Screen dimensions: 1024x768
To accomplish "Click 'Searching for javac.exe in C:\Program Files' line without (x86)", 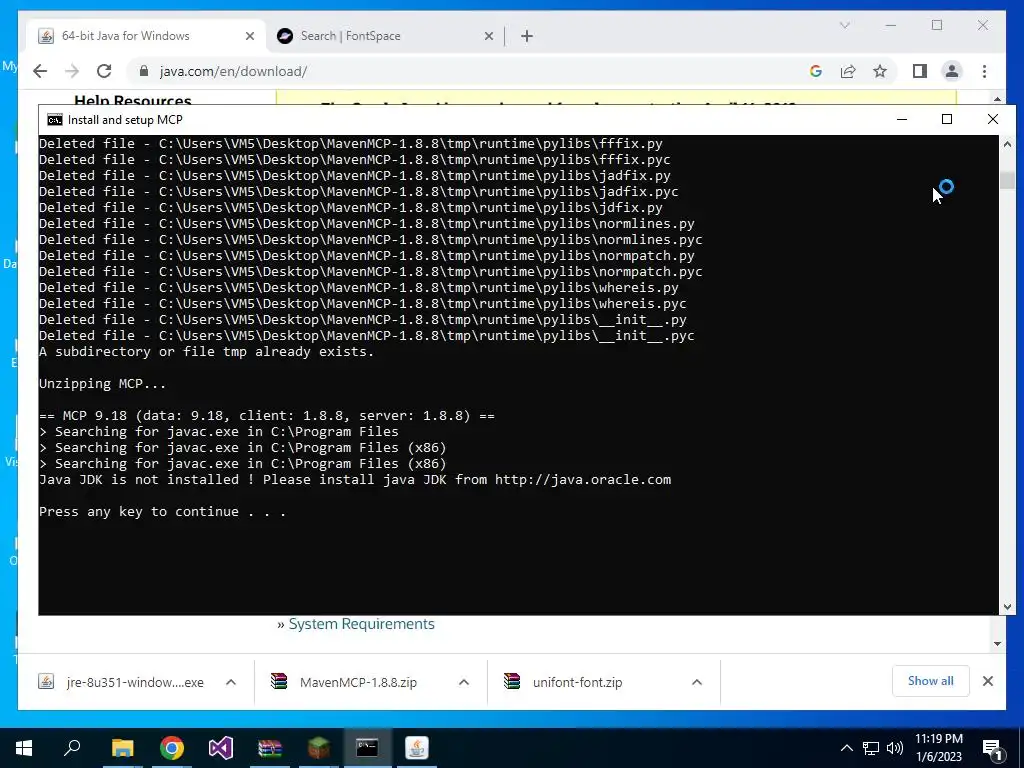I will [219, 431].
